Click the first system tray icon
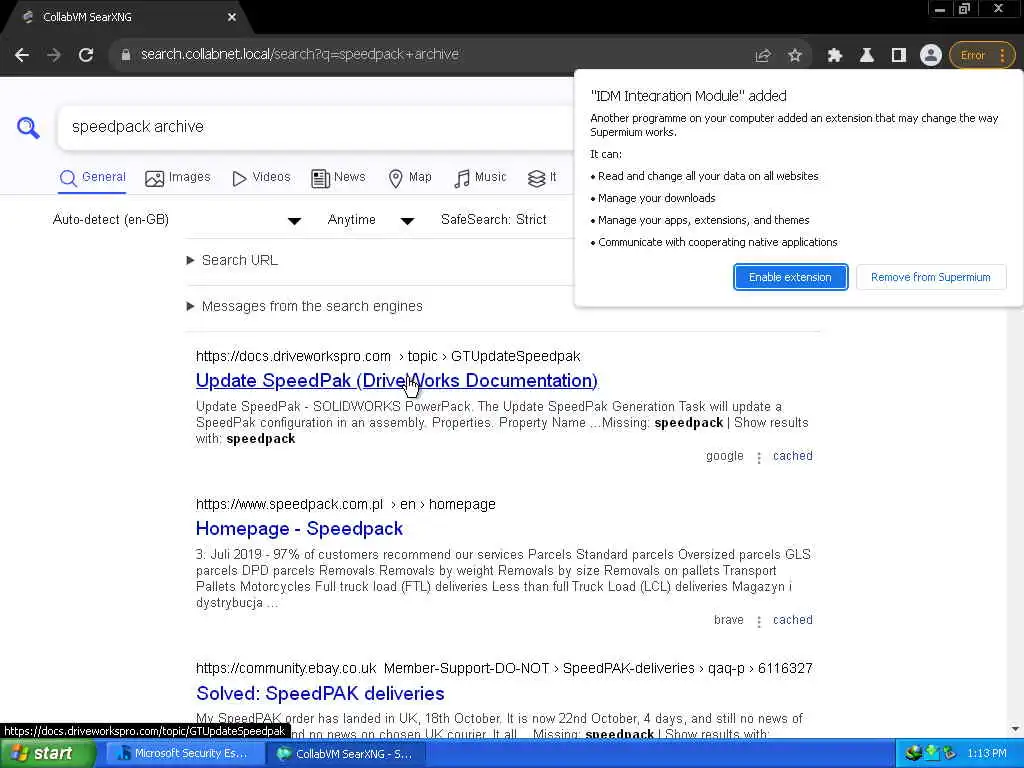This screenshot has width=1024, height=768. click(x=914, y=754)
